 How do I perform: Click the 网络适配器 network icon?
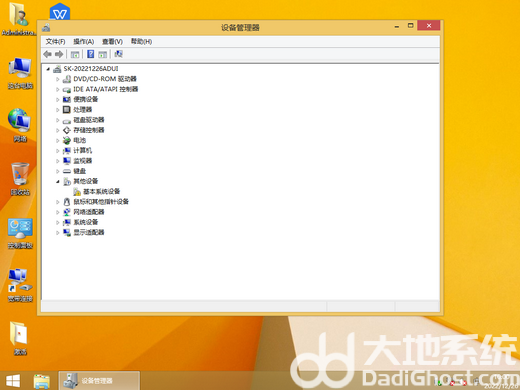click(x=67, y=212)
